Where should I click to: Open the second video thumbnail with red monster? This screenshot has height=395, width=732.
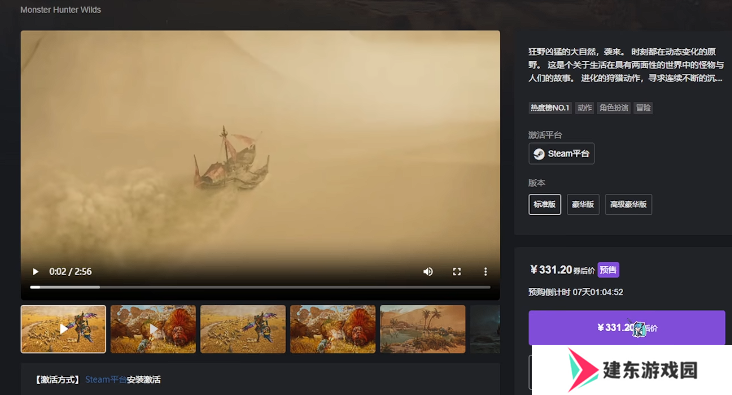tap(153, 329)
